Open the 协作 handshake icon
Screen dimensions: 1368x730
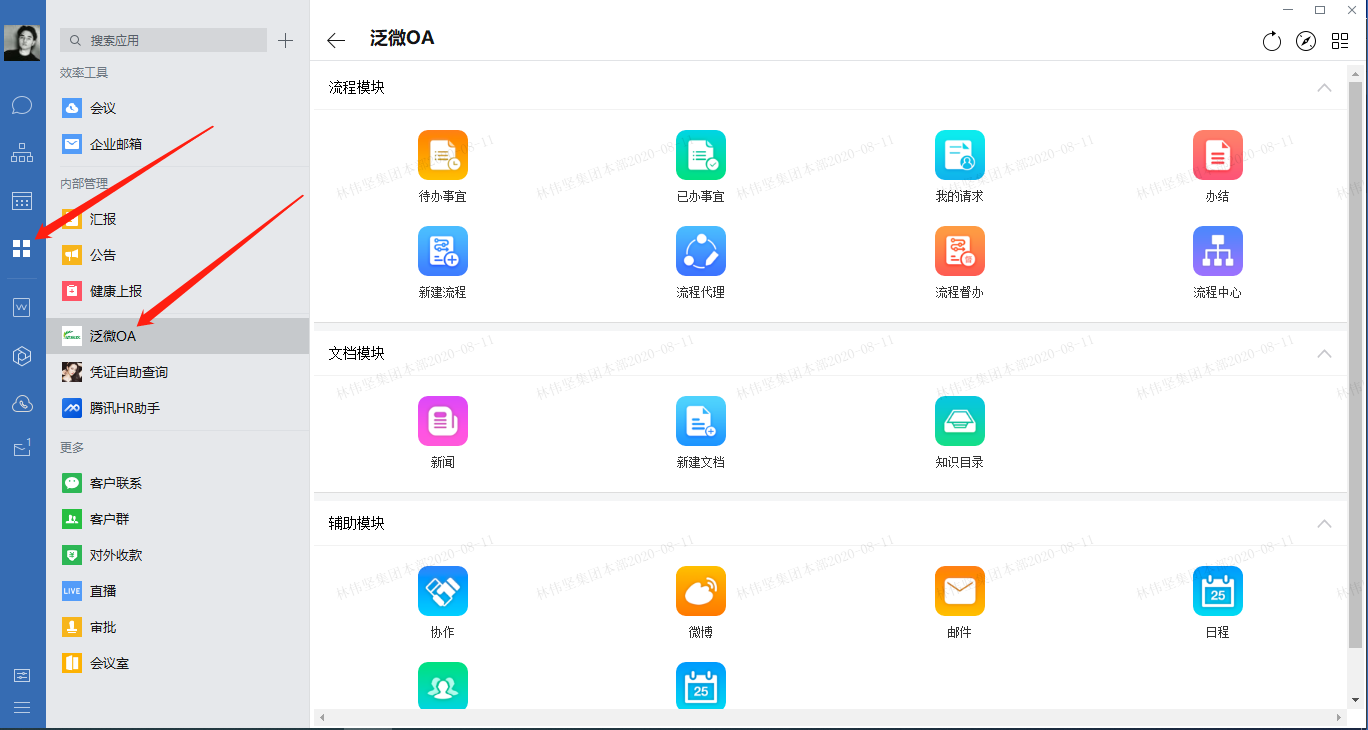tap(443, 591)
